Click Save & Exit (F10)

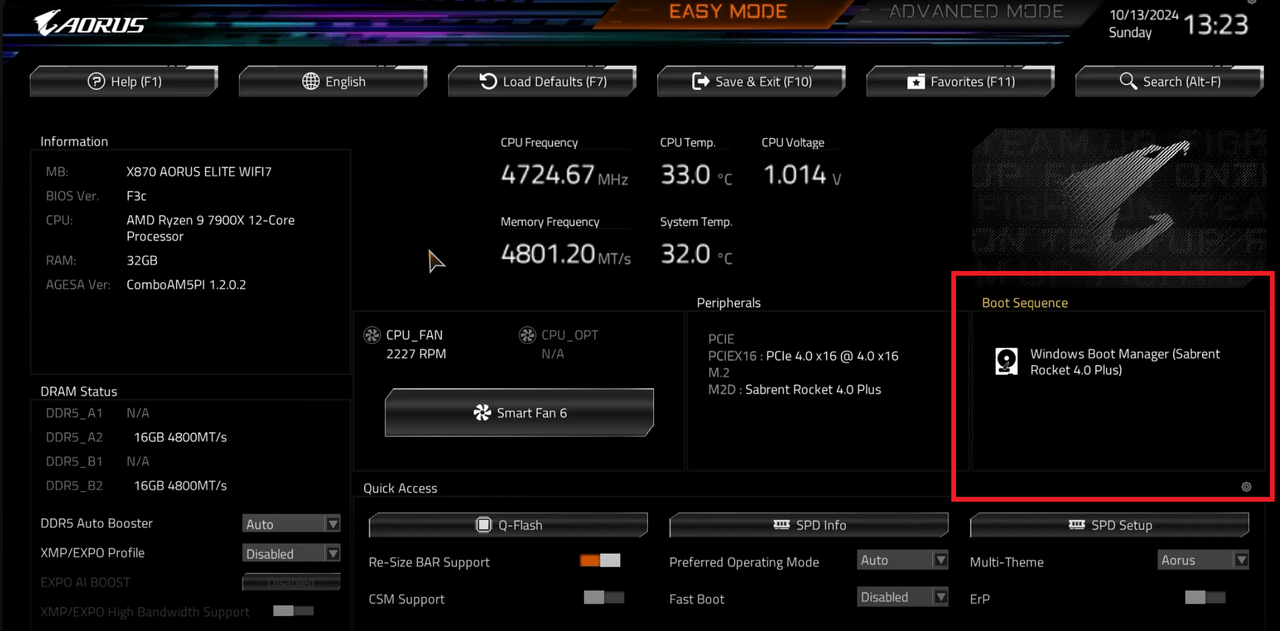click(x=751, y=81)
